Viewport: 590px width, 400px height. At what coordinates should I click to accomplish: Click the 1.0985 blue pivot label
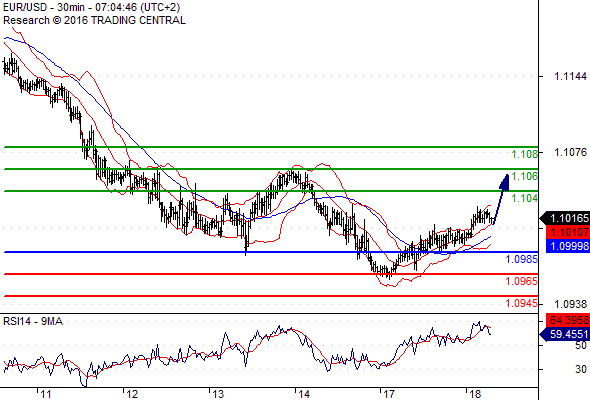[x=521, y=259]
